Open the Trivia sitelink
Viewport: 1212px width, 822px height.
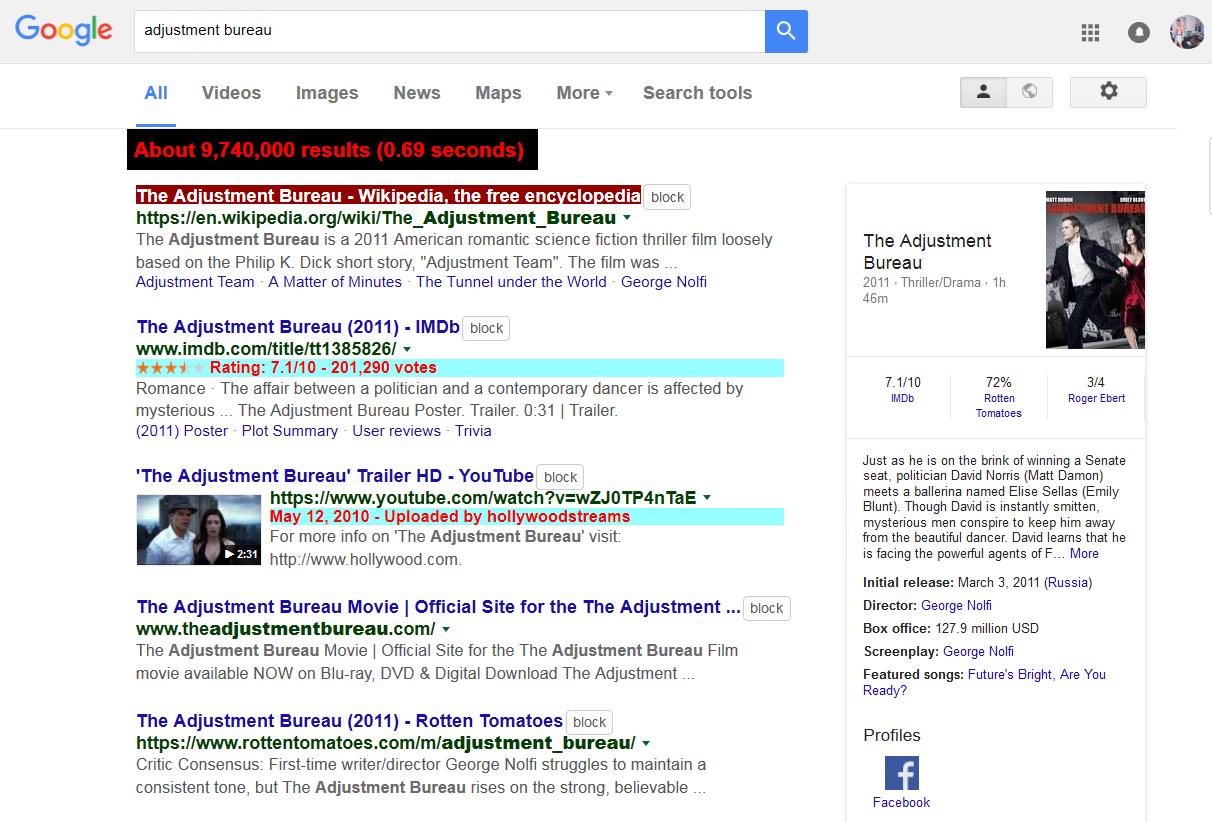coord(473,431)
